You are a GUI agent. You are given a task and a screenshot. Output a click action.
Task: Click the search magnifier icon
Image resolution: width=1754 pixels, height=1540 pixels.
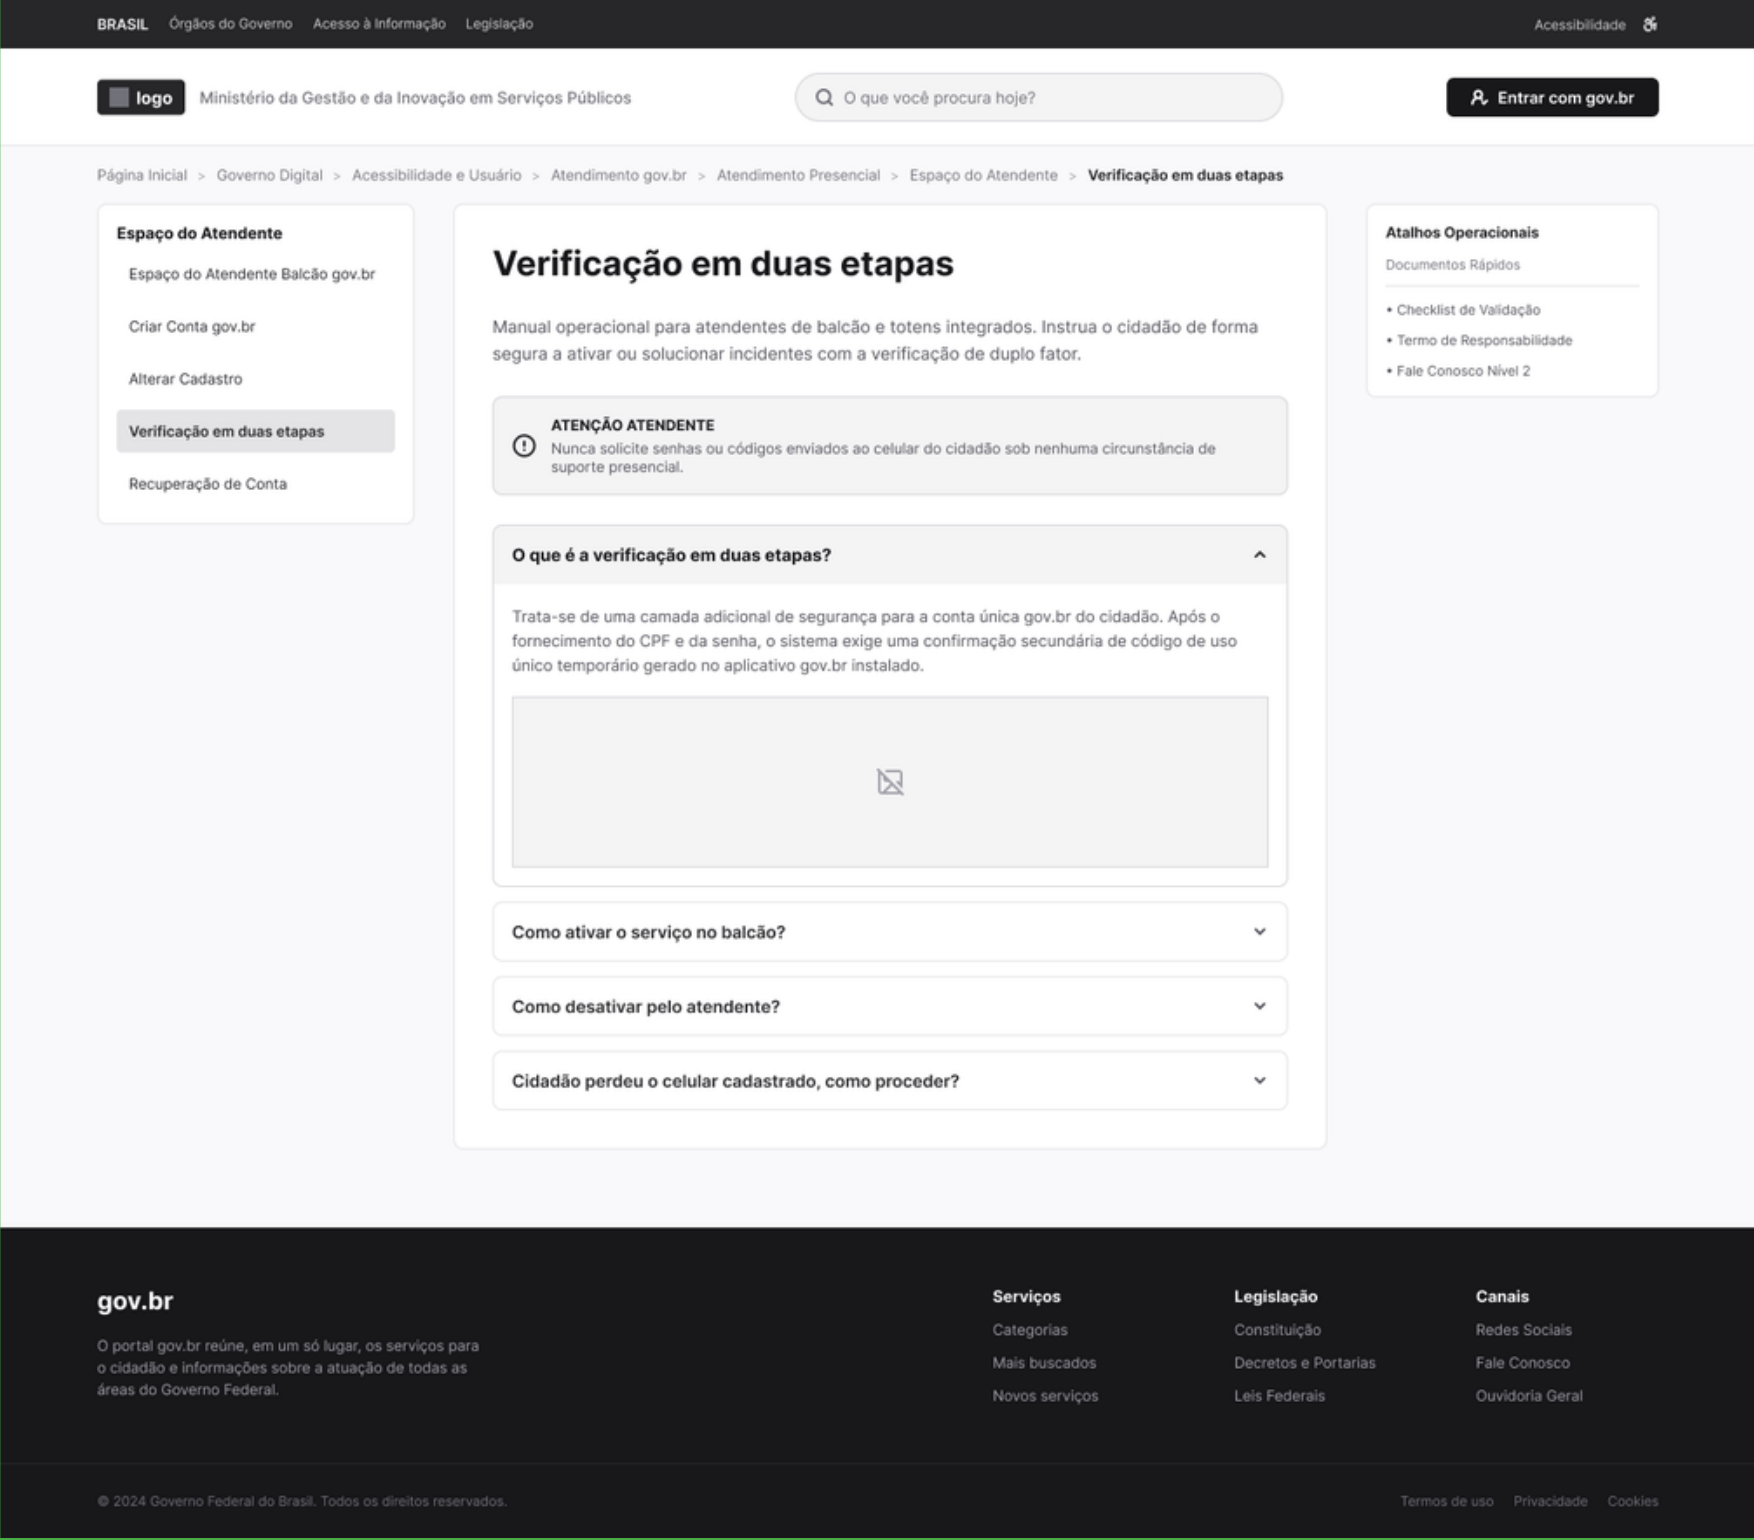pyautogui.click(x=824, y=97)
